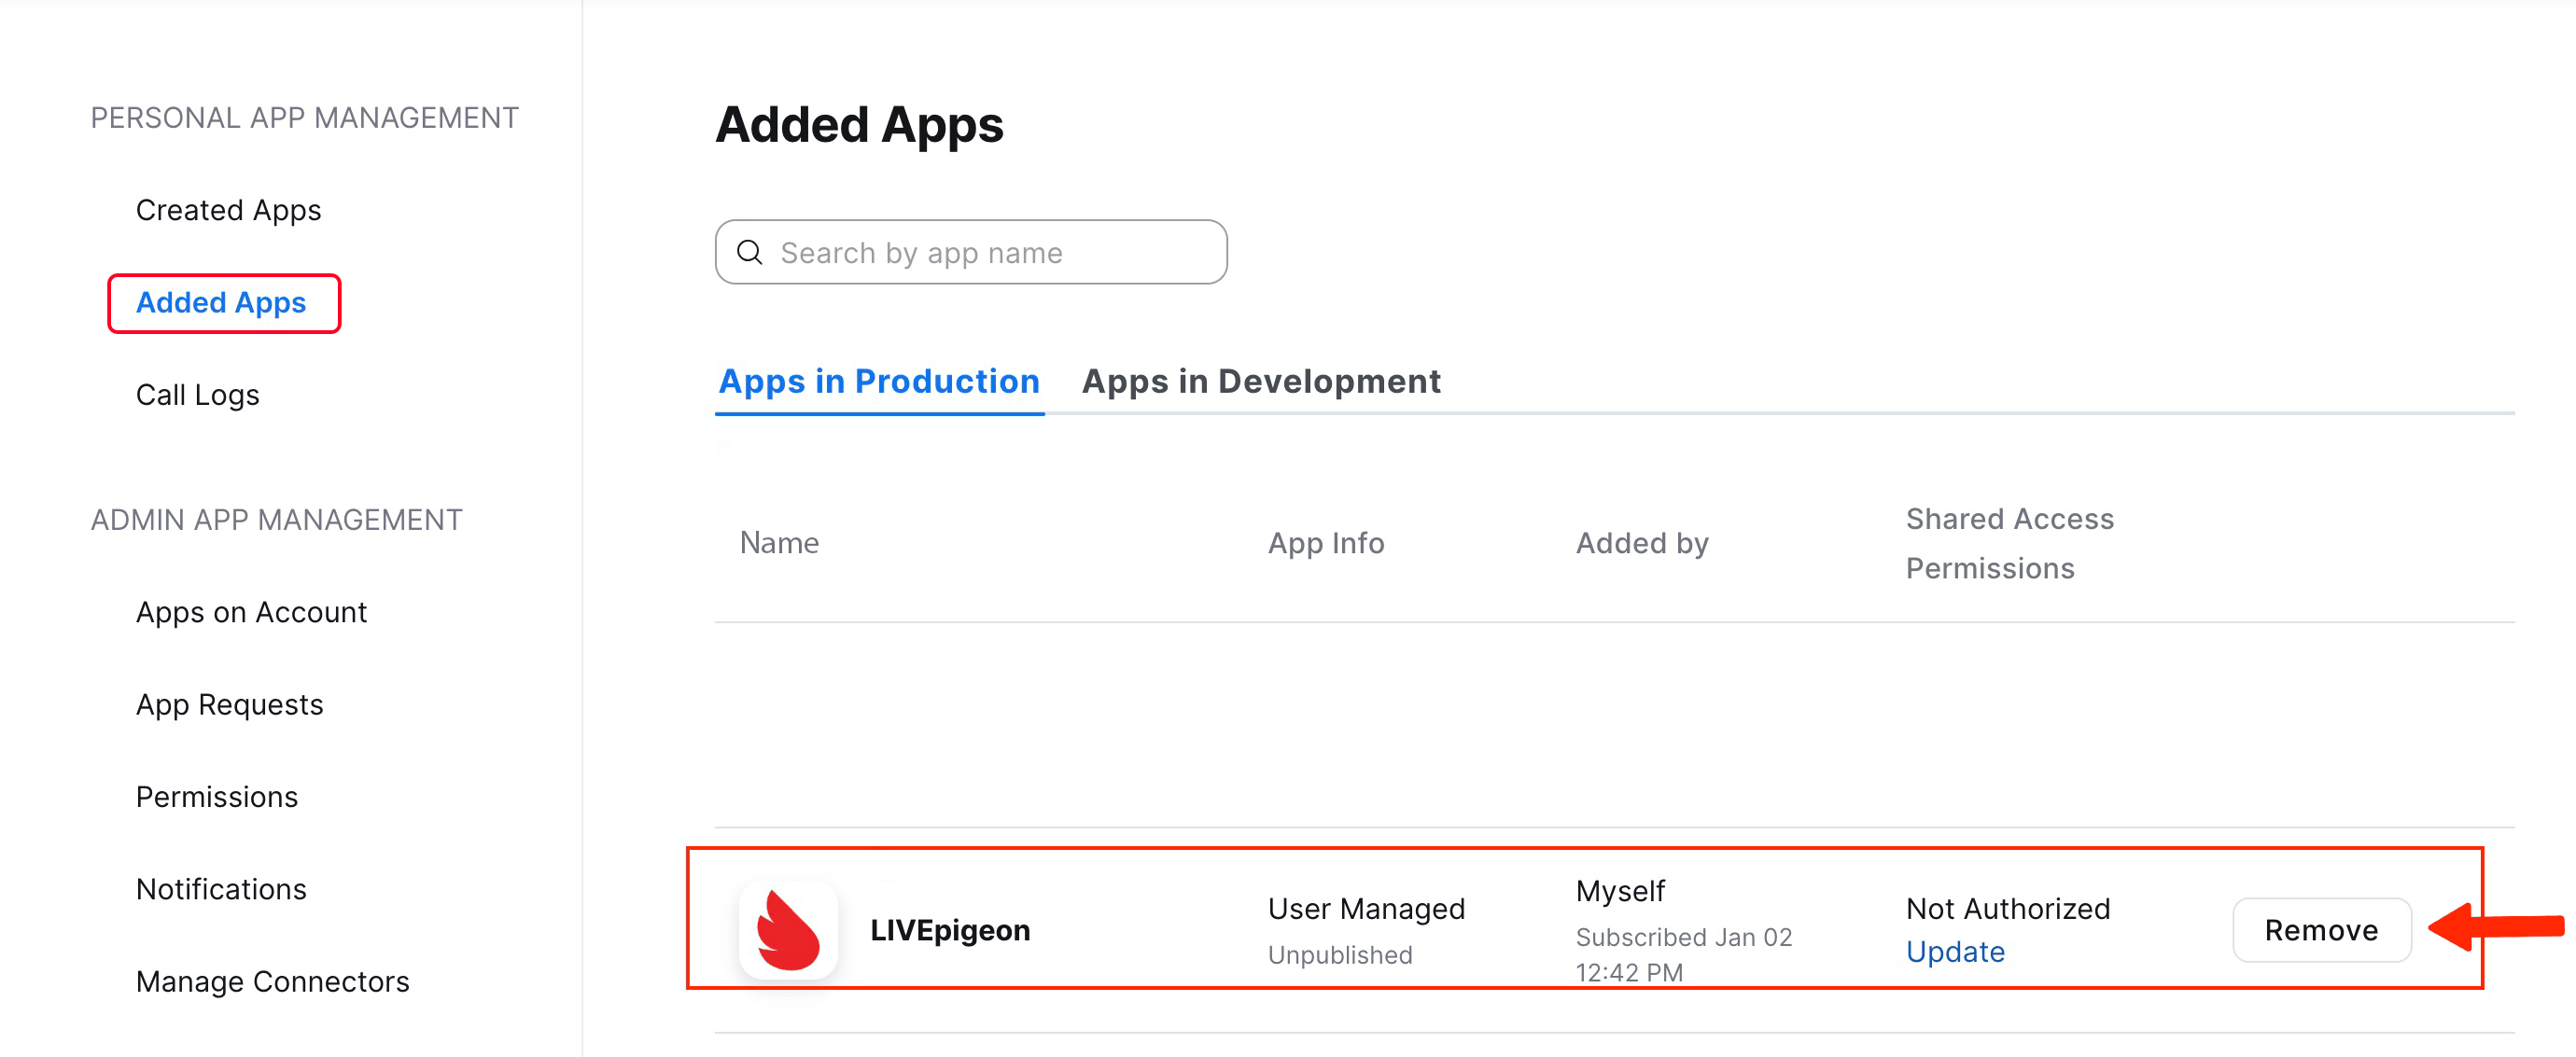The height and width of the screenshot is (1057, 2576).
Task: Click the Name column header
Action: coord(779,543)
